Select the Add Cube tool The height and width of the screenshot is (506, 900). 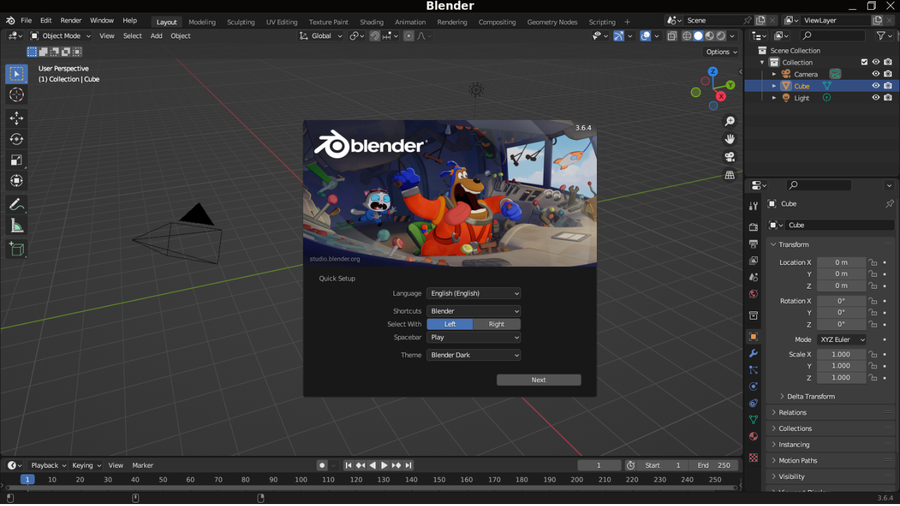coord(16,249)
